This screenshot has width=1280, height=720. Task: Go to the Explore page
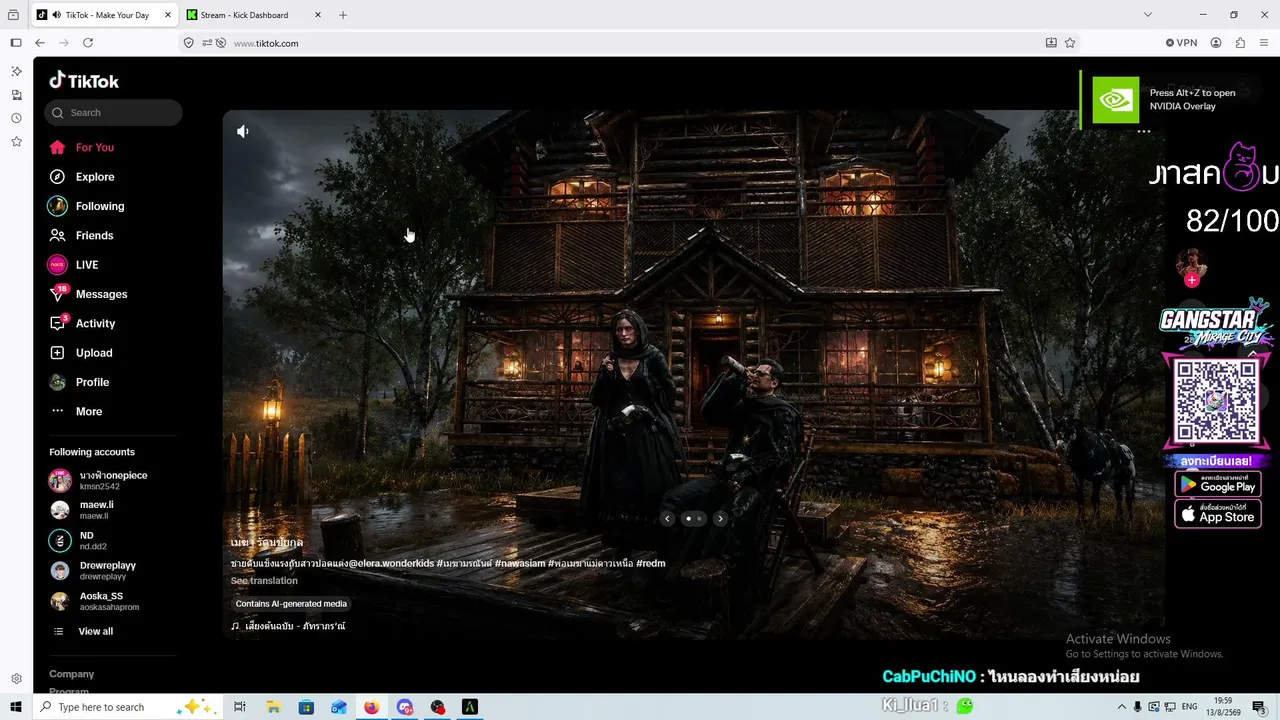[81, 177]
